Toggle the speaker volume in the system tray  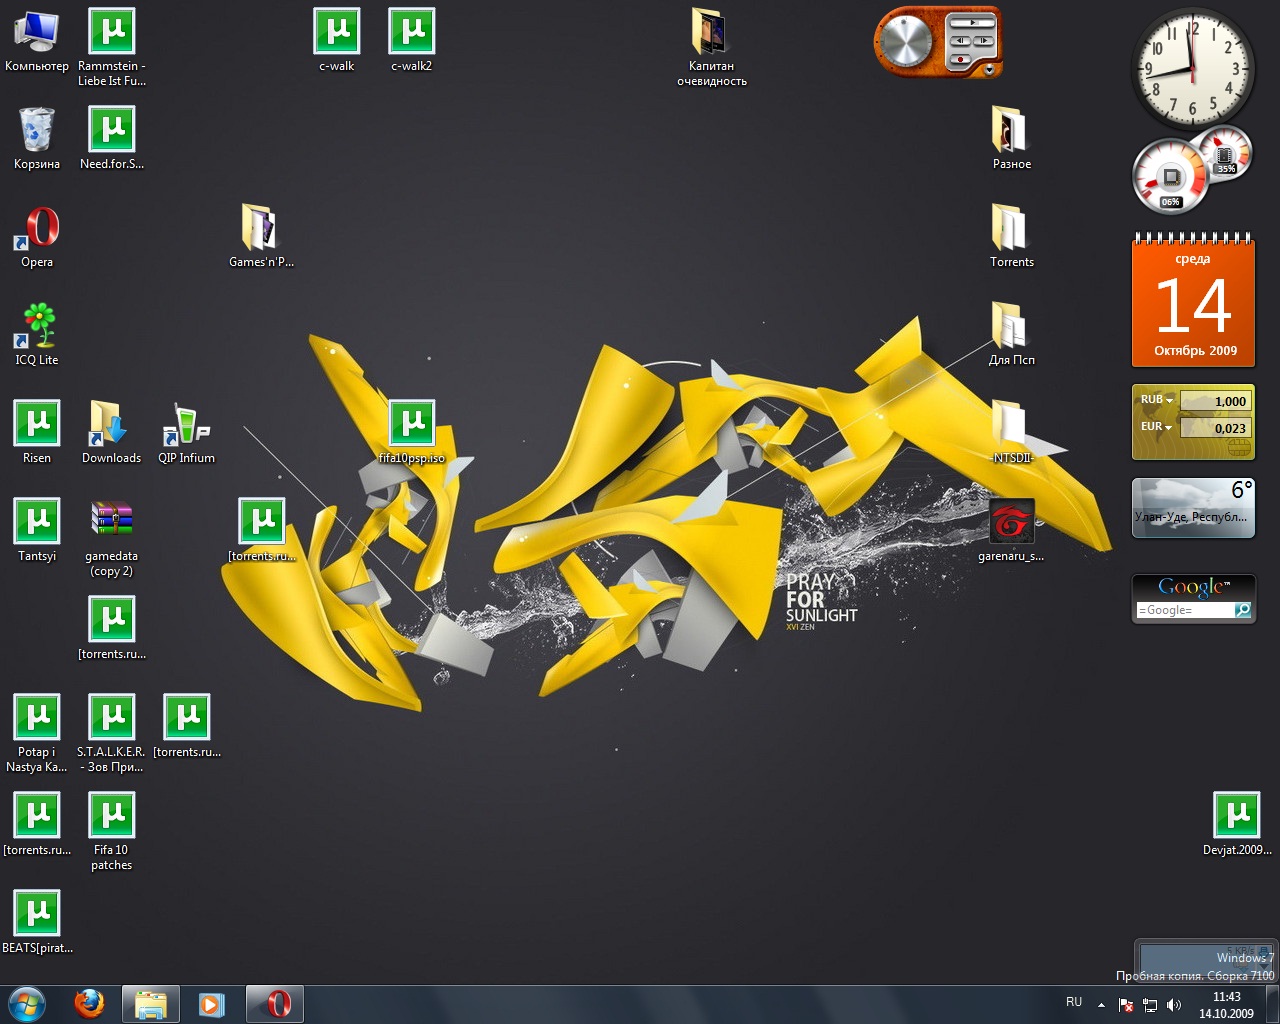(1173, 1004)
